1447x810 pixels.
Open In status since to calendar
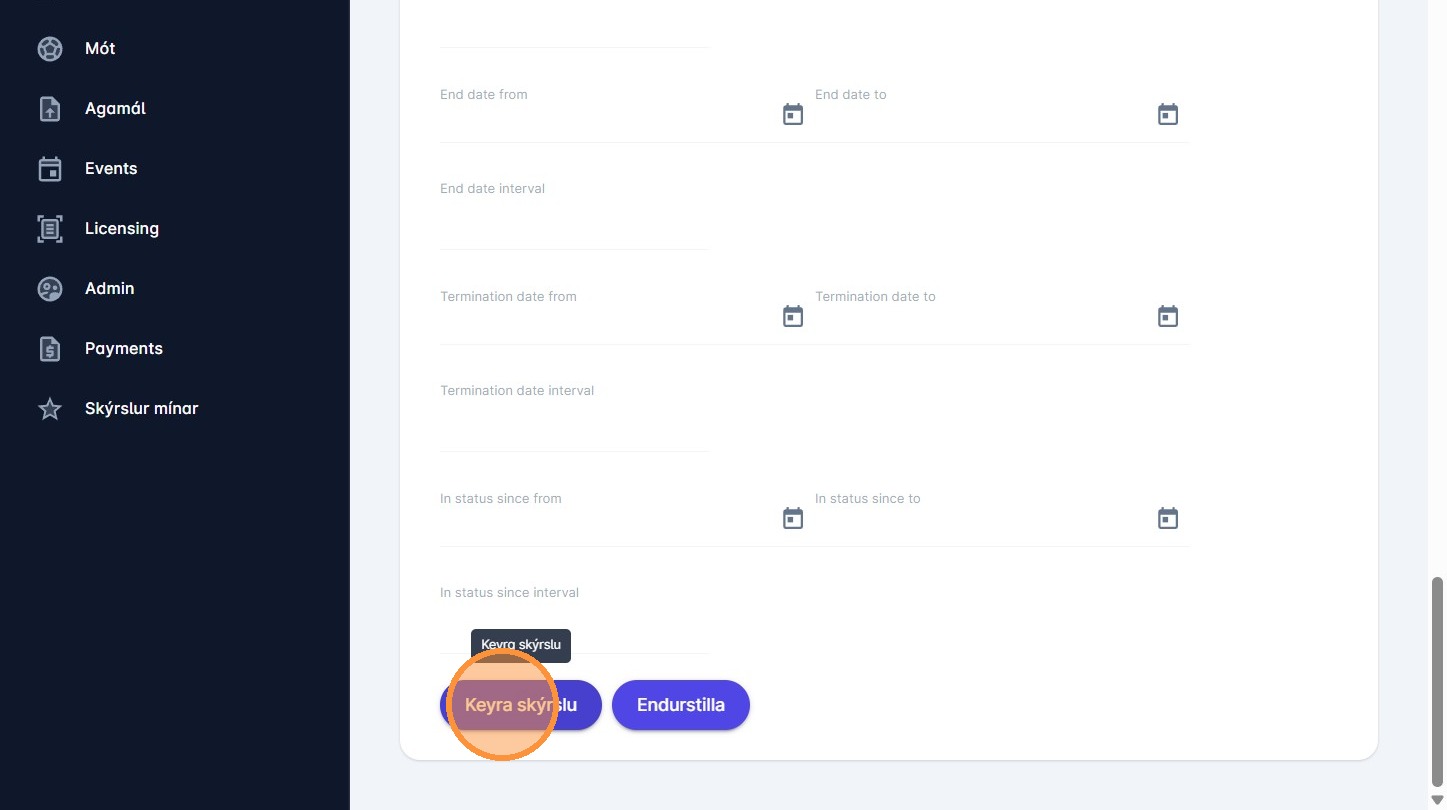click(1168, 519)
